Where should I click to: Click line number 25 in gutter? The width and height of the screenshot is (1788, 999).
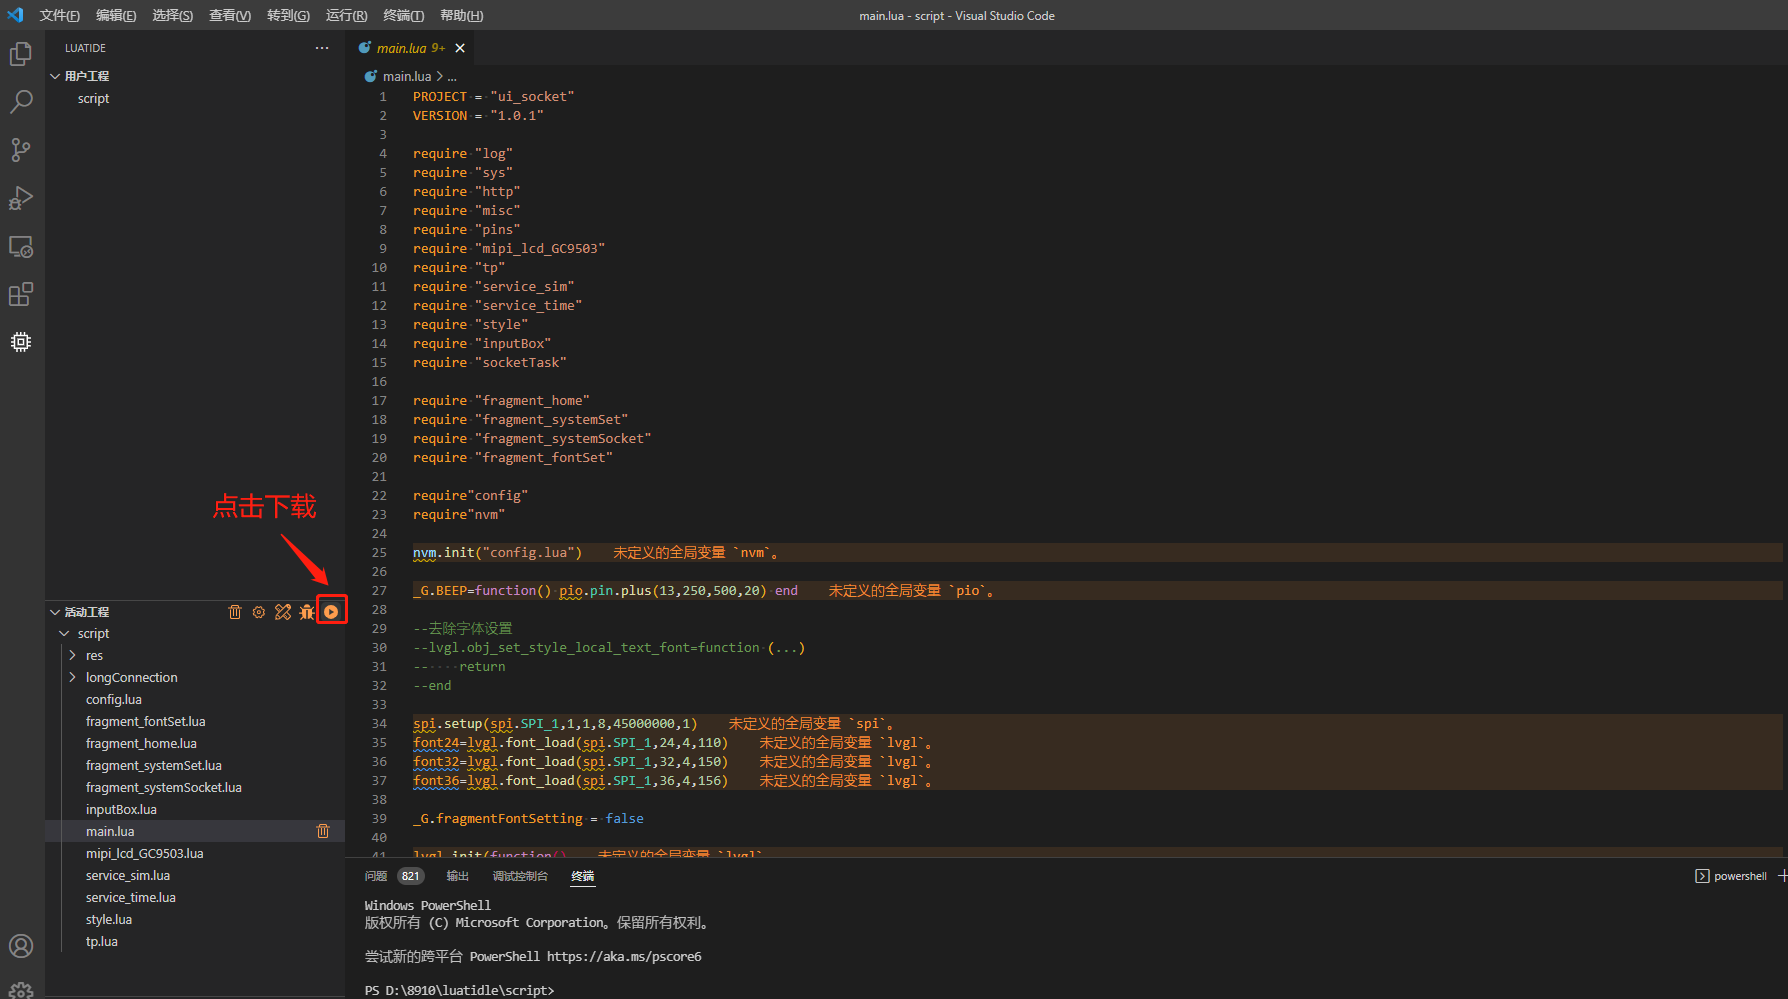(x=379, y=552)
